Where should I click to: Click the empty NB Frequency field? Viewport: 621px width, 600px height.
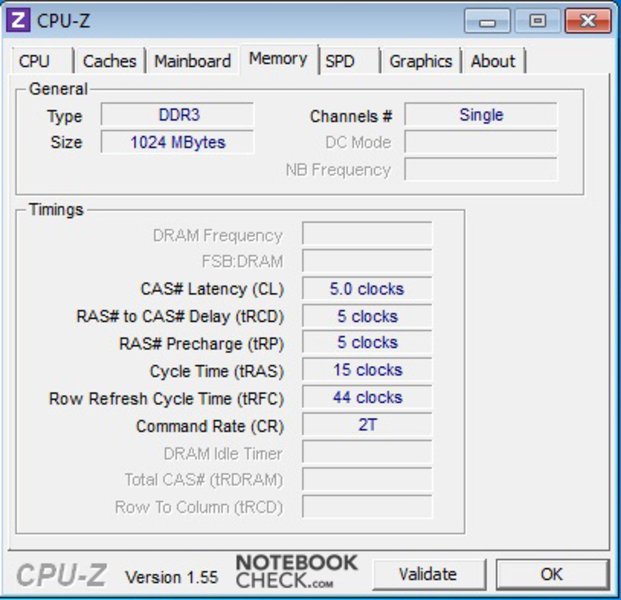pyautogui.click(x=481, y=170)
